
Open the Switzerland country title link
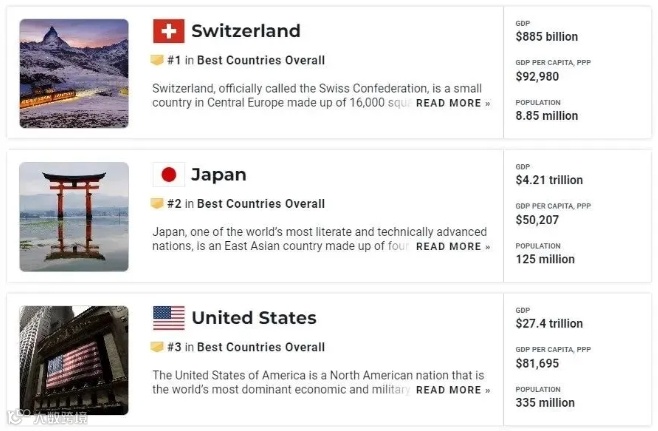(x=245, y=31)
